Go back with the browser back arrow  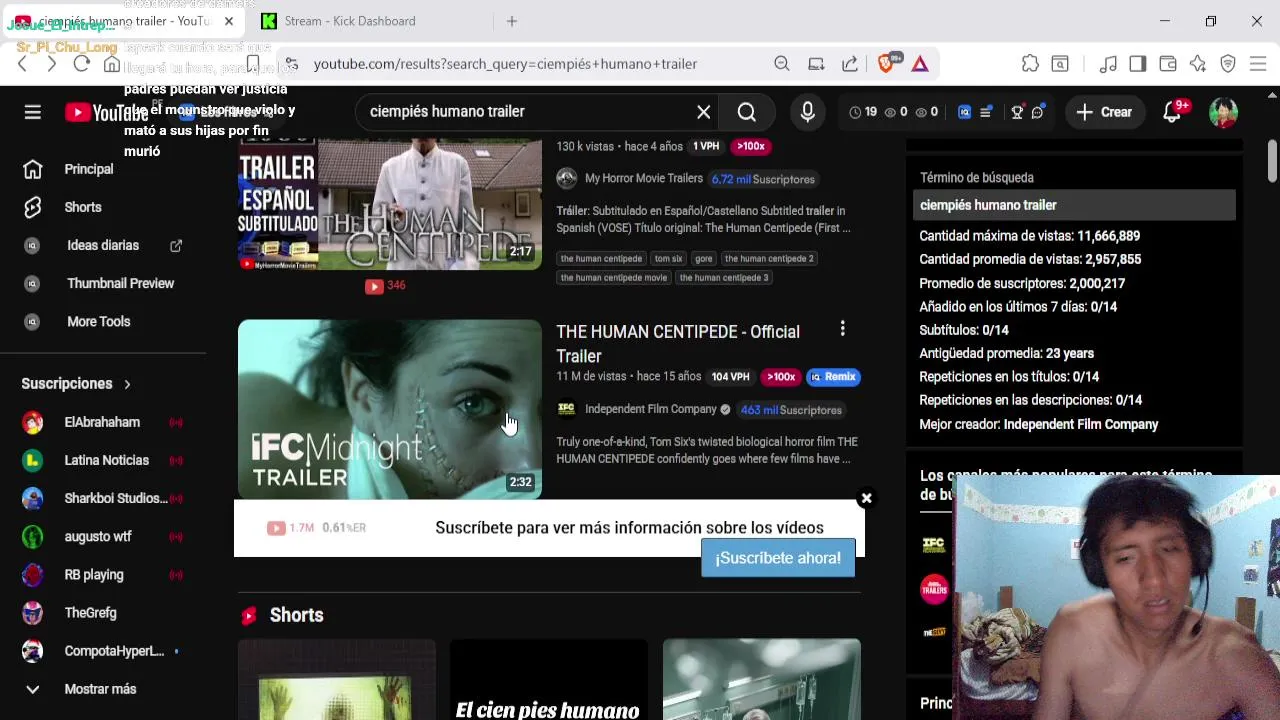22,64
